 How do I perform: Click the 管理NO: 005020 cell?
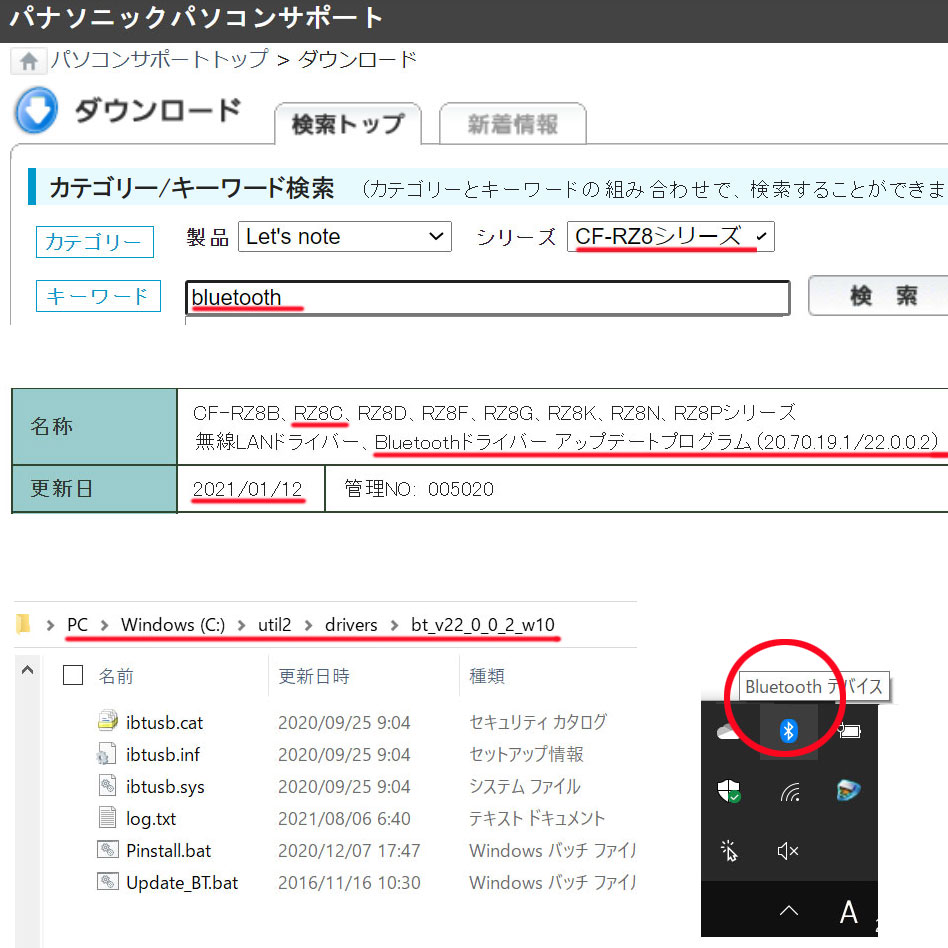(x=419, y=489)
